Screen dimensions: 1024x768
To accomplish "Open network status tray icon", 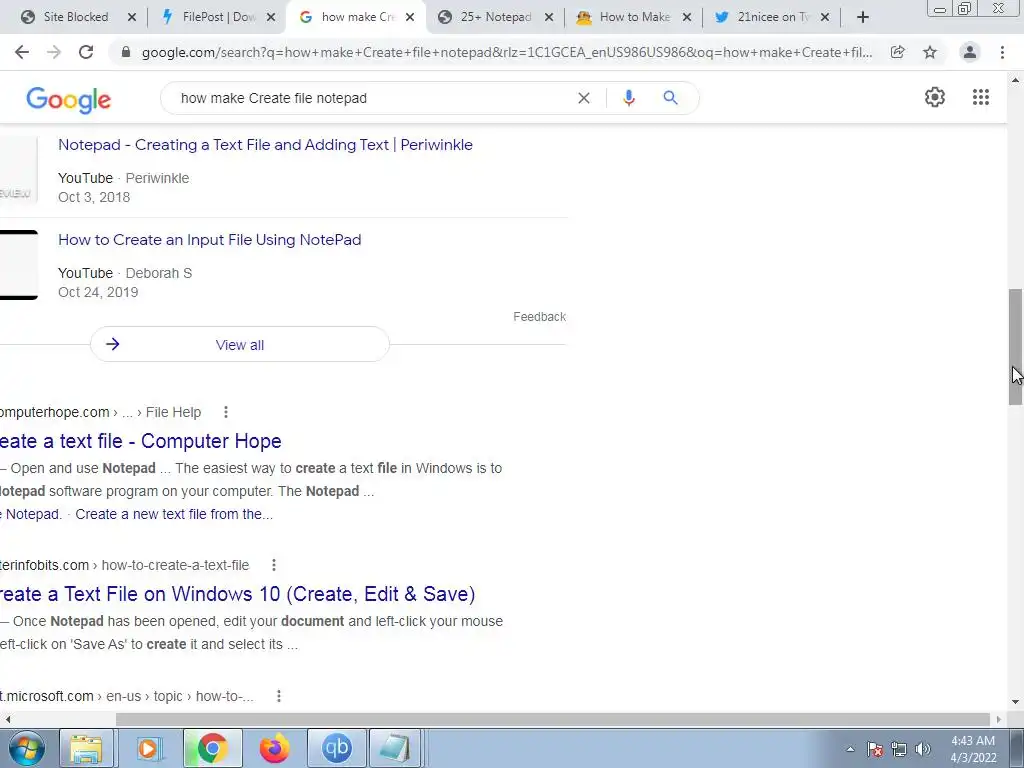I will [899, 749].
